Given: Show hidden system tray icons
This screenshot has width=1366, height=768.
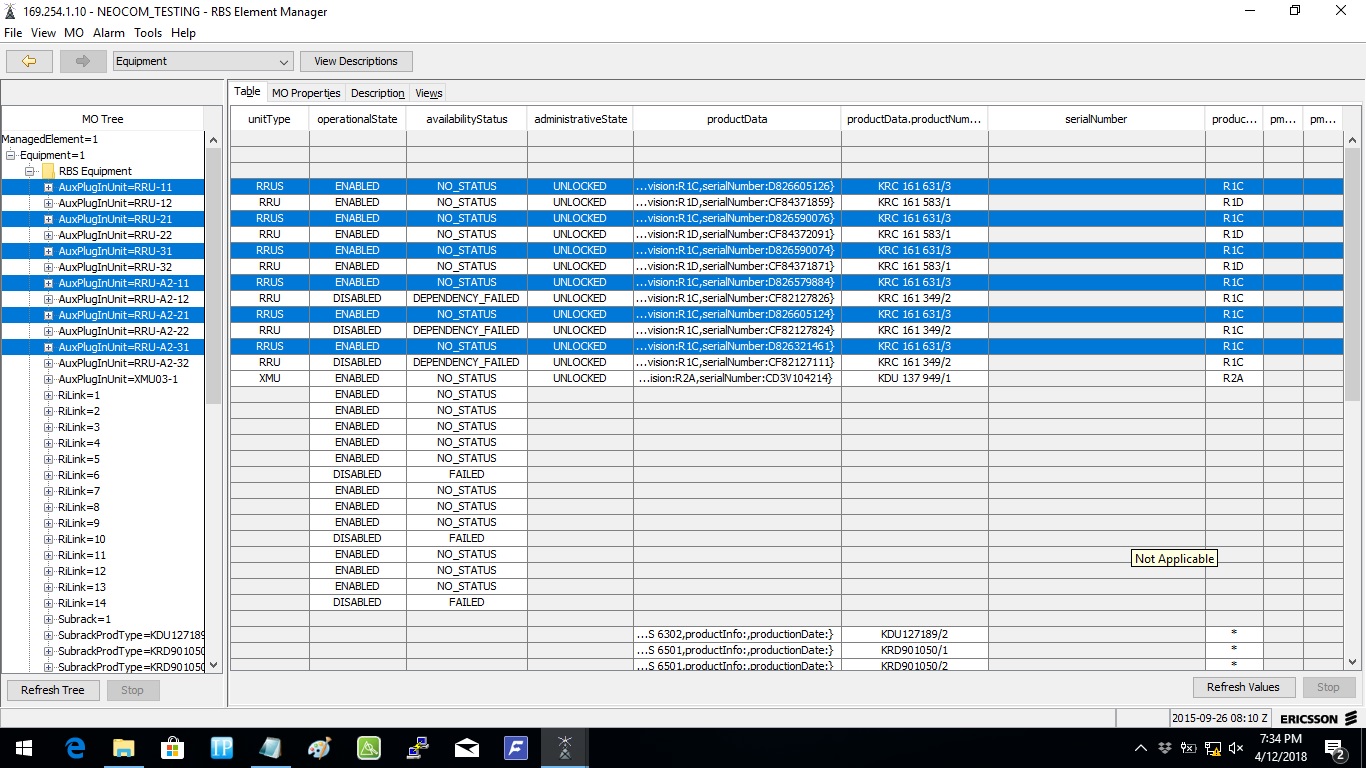Looking at the screenshot, I should coord(1141,747).
